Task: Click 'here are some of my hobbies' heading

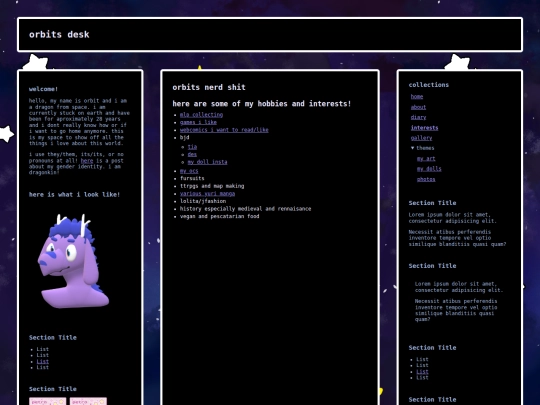Action: (x=261, y=104)
